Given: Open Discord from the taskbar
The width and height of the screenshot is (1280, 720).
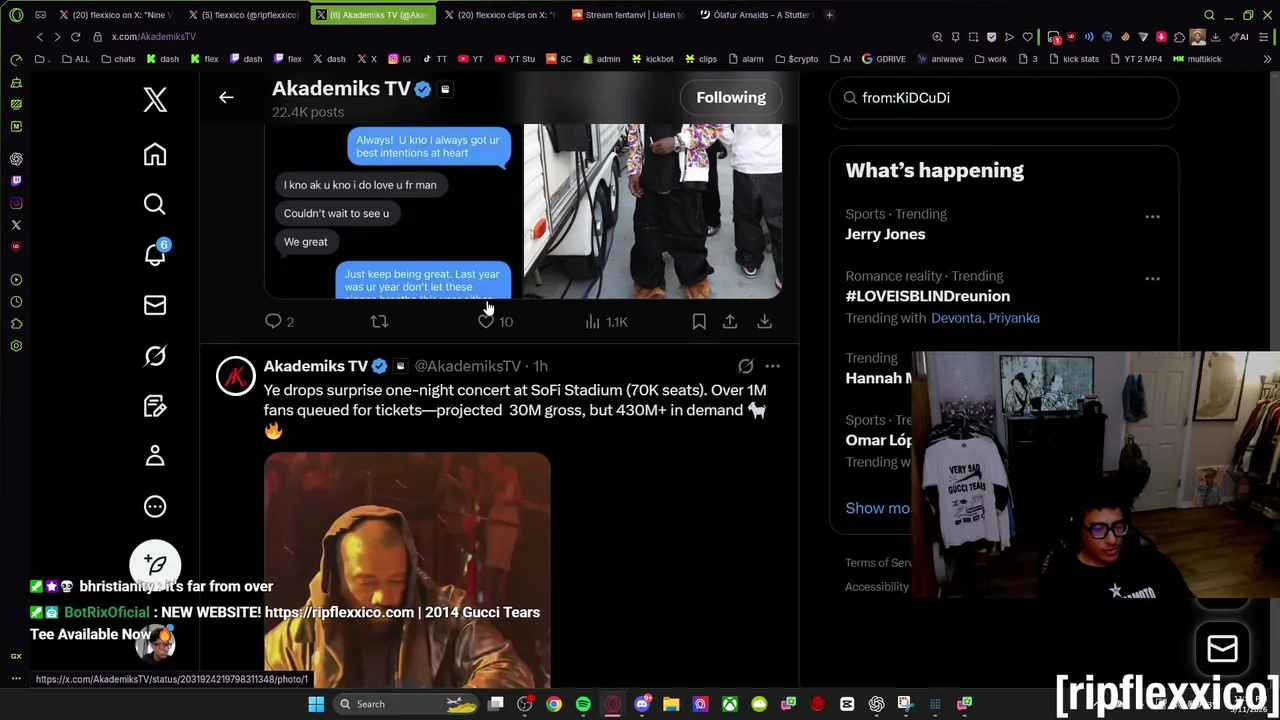Looking at the screenshot, I should click(x=642, y=704).
